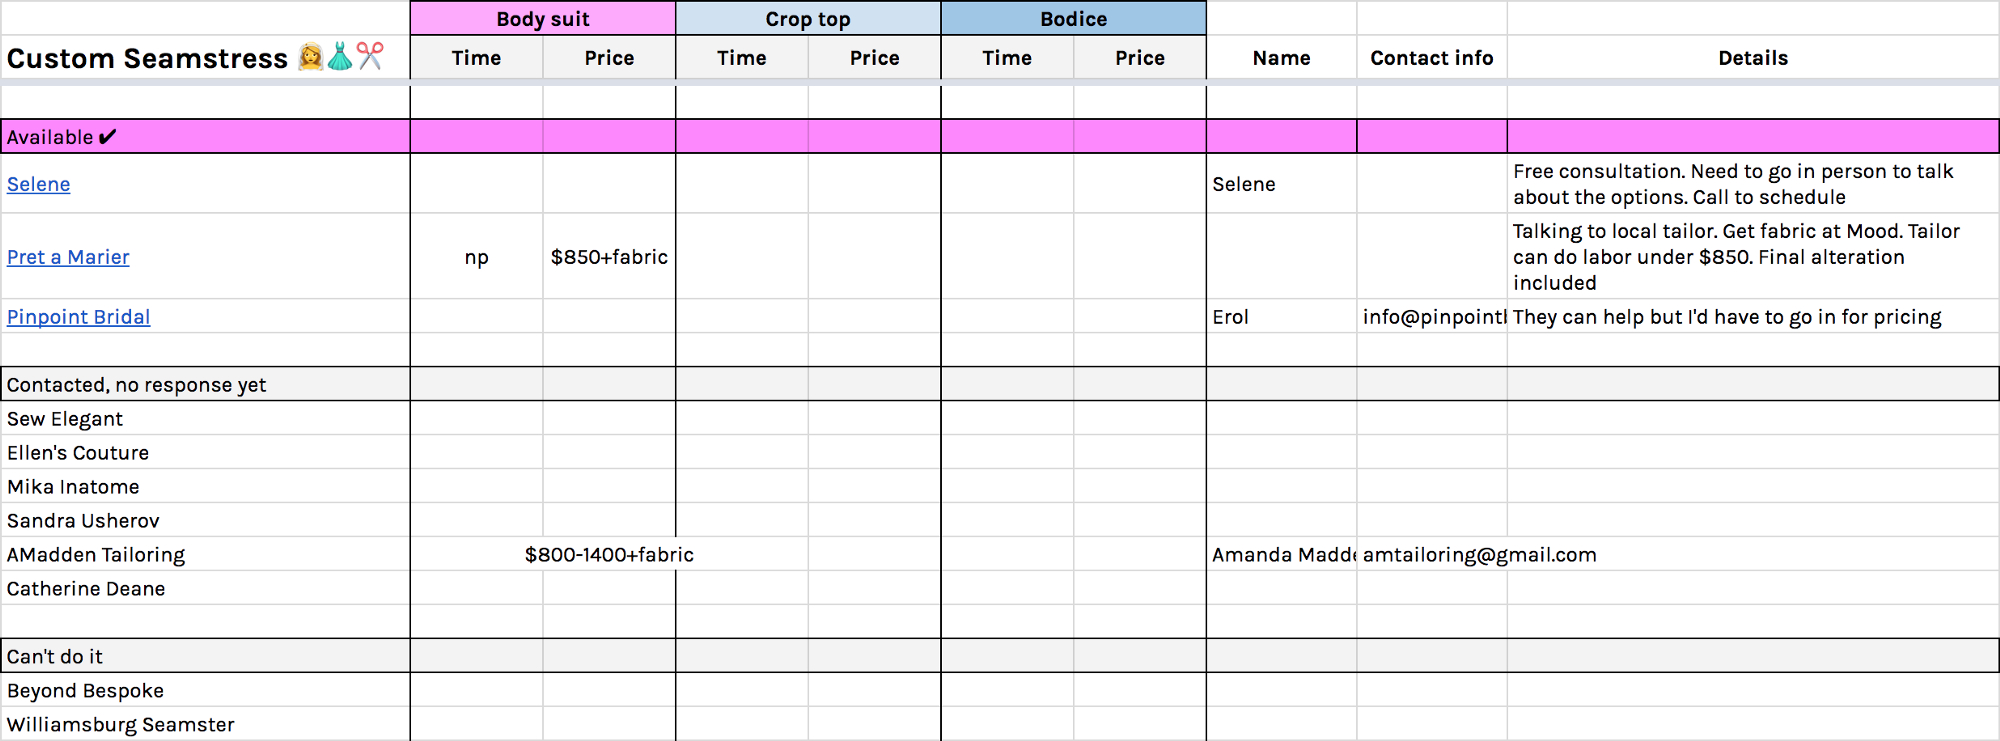
Task: Open the Selene hyperlink
Action: tap(38, 185)
